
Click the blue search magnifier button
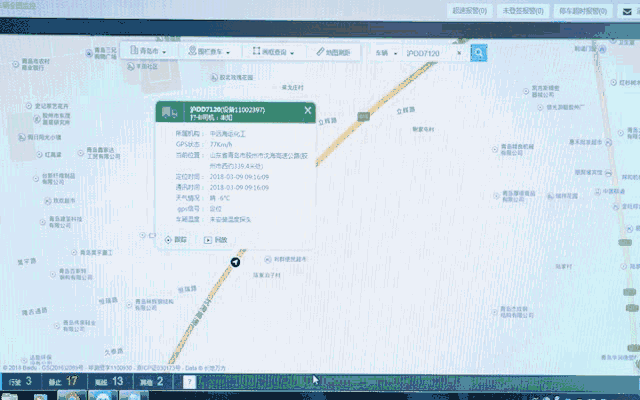click(x=478, y=53)
